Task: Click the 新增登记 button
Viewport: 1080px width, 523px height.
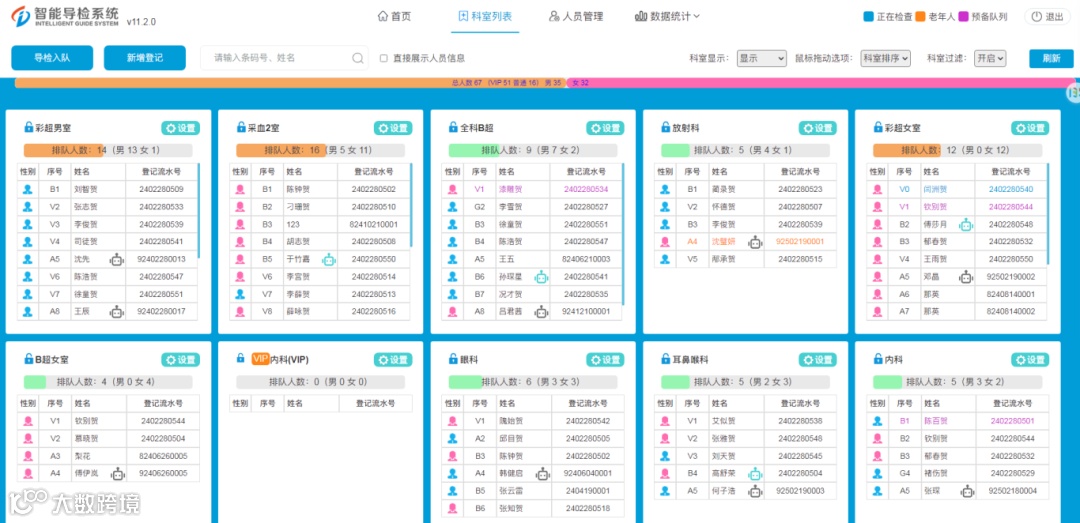Action: point(145,58)
